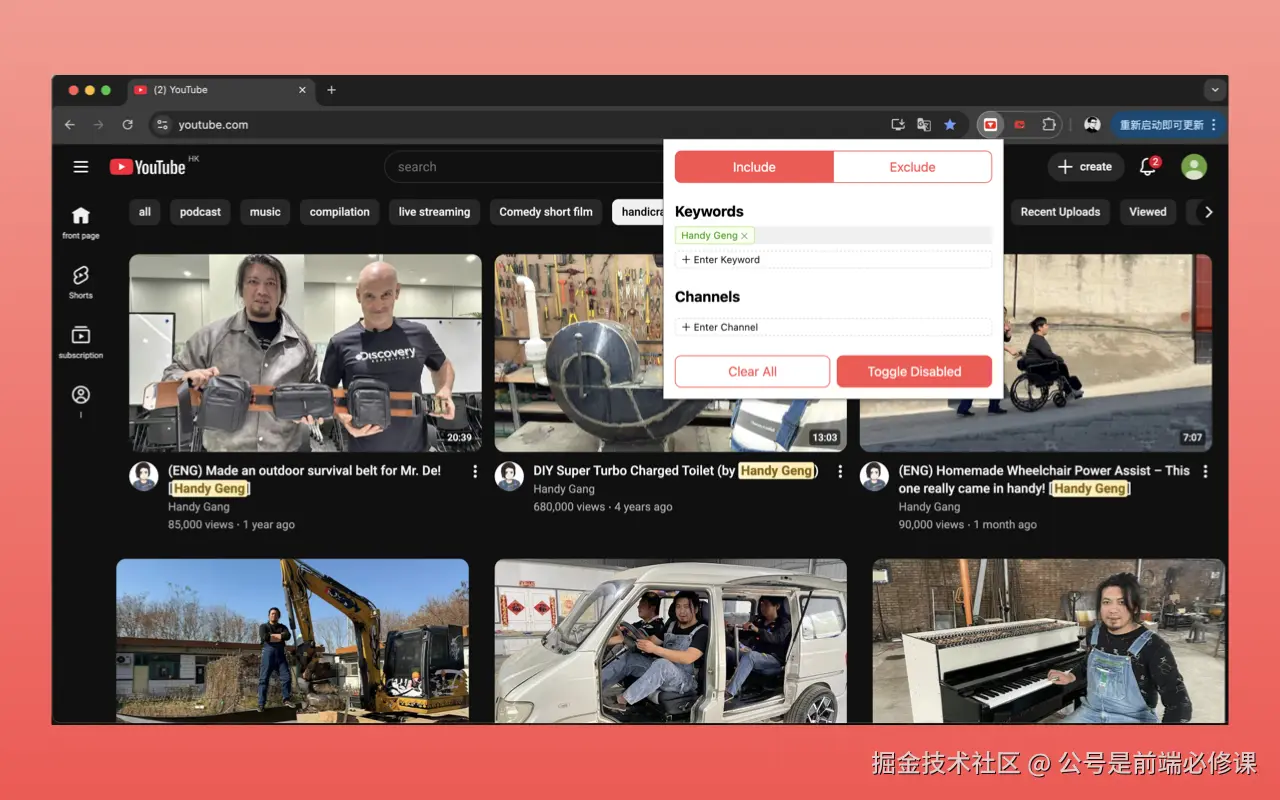
Task: Click the browser forward arrow
Action: [98, 125]
